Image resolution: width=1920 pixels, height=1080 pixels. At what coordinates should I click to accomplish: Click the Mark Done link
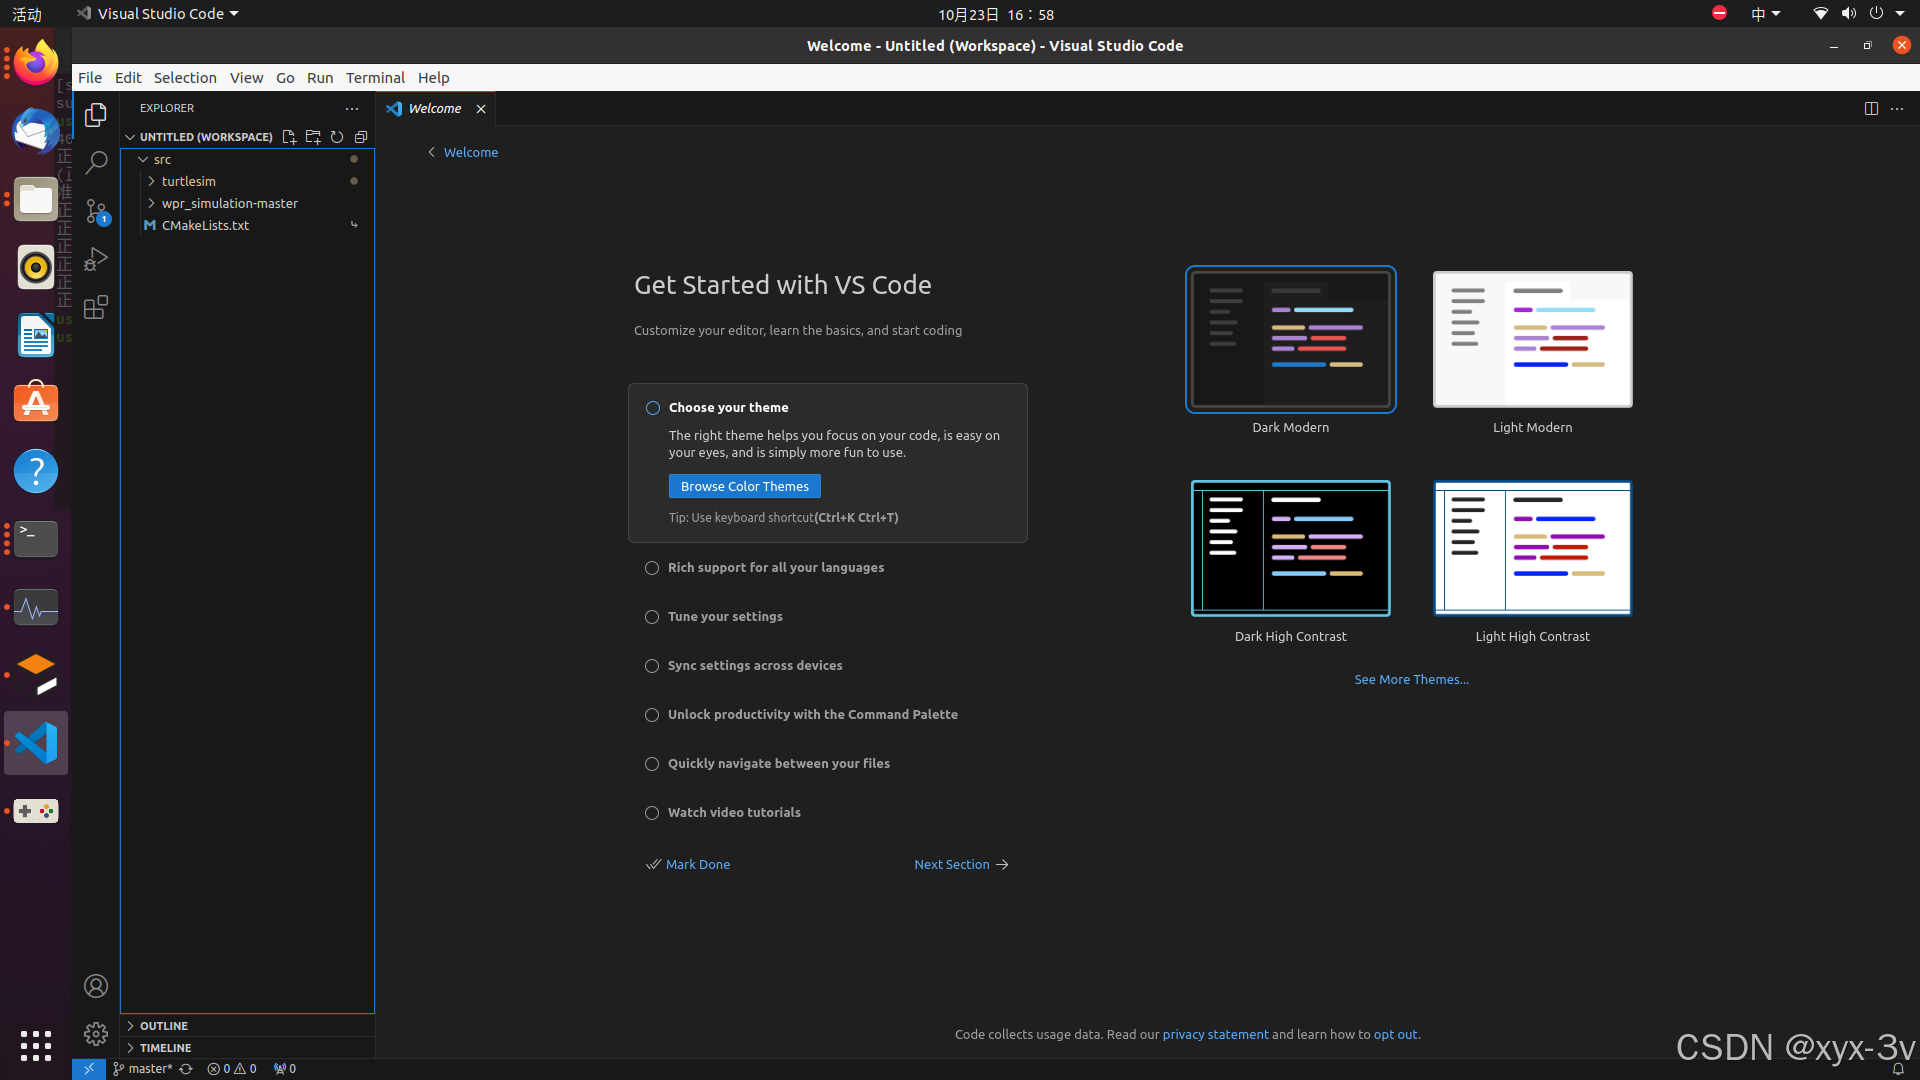(688, 864)
